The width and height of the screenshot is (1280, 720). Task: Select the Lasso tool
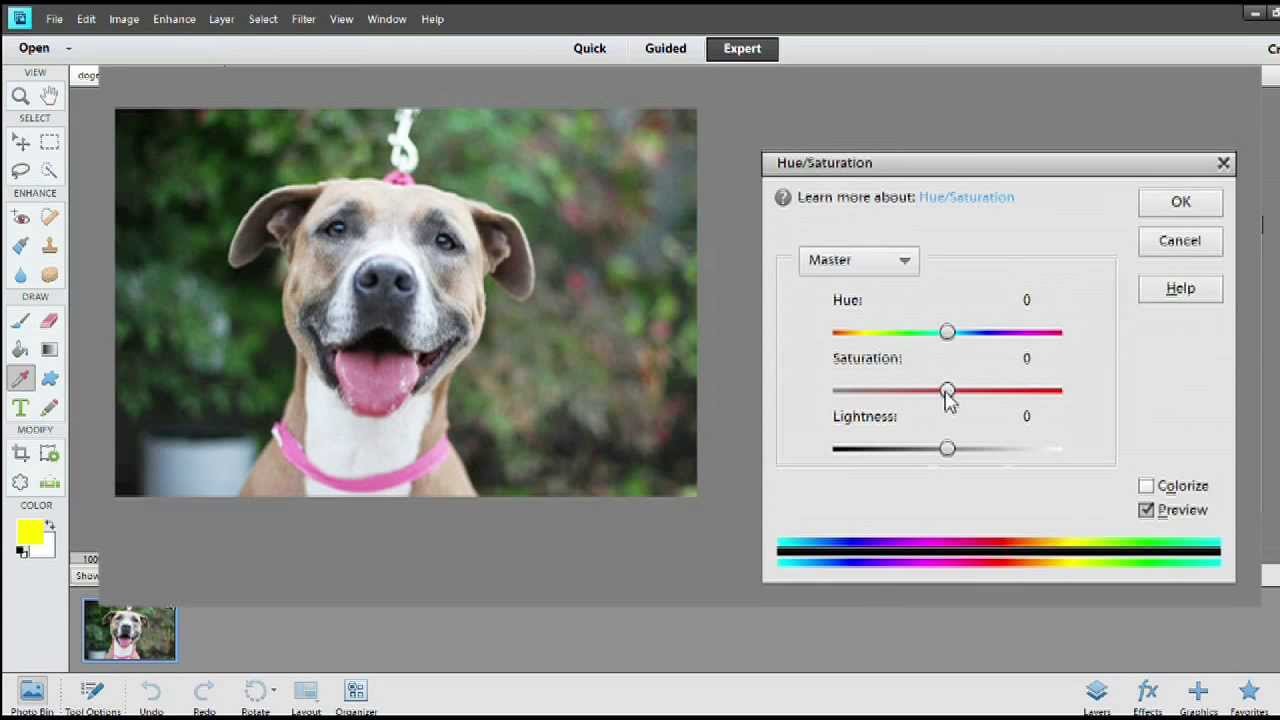(x=20, y=169)
